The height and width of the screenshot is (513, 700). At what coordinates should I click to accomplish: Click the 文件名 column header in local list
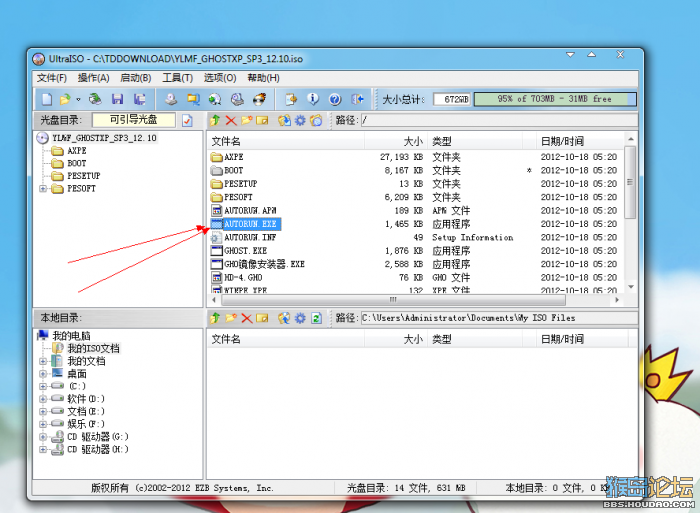[x=286, y=339]
